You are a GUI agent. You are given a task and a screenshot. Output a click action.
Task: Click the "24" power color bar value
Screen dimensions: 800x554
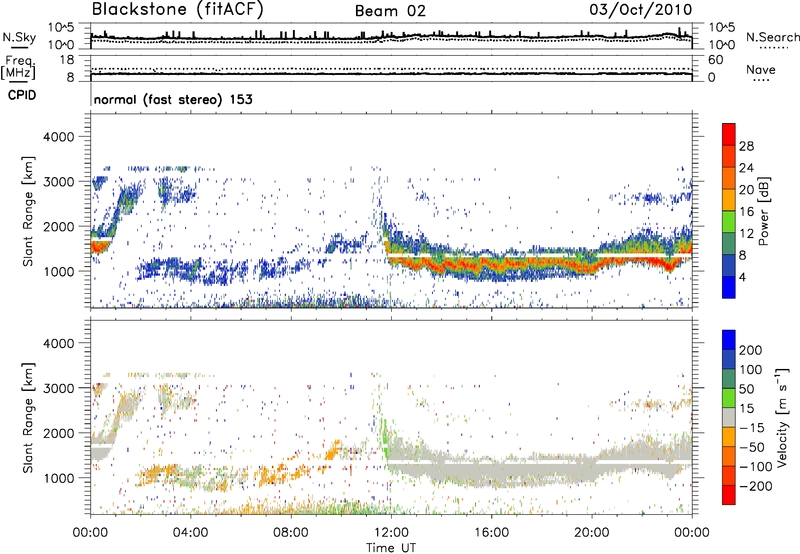click(746, 168)
